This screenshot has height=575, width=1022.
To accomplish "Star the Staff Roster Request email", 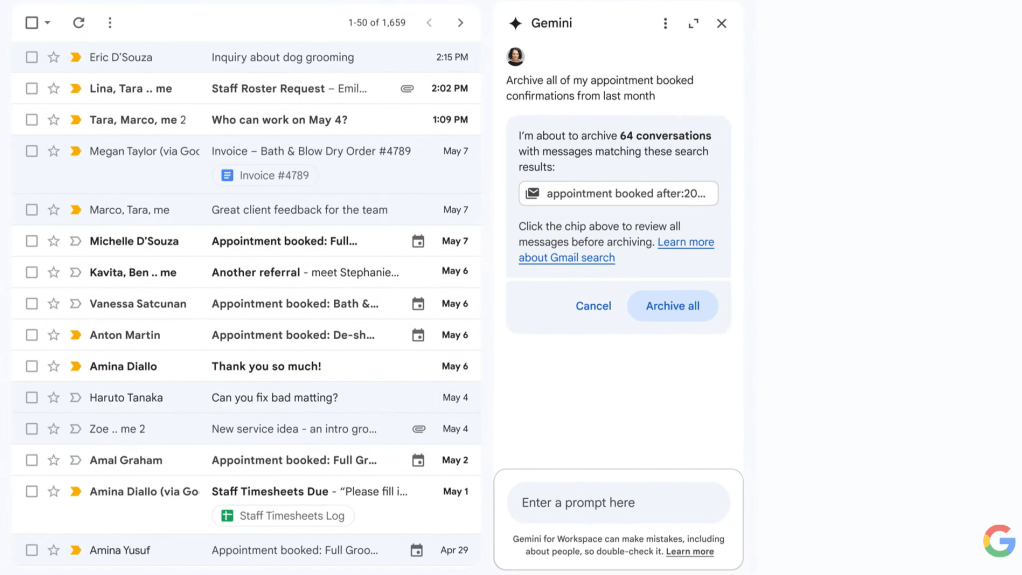I will pyautogui.click(x=53, y=89).
